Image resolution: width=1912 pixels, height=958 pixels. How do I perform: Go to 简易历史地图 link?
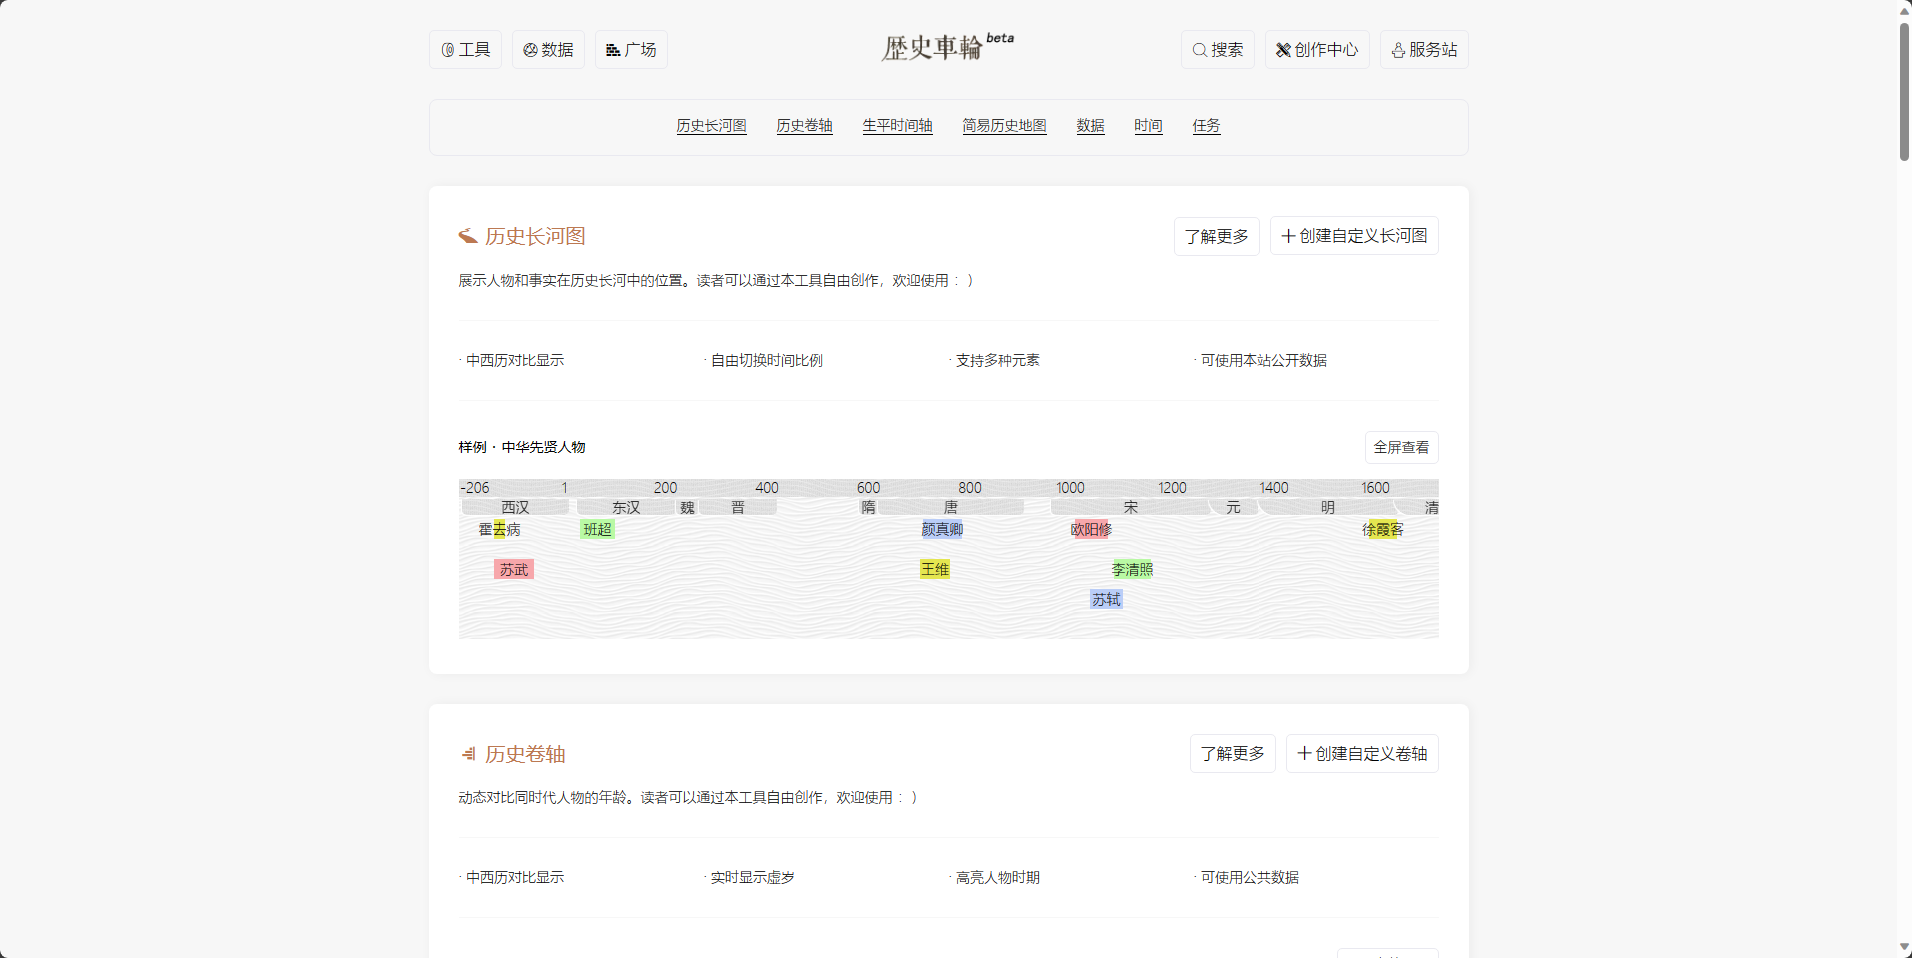tap(1004, 125)
